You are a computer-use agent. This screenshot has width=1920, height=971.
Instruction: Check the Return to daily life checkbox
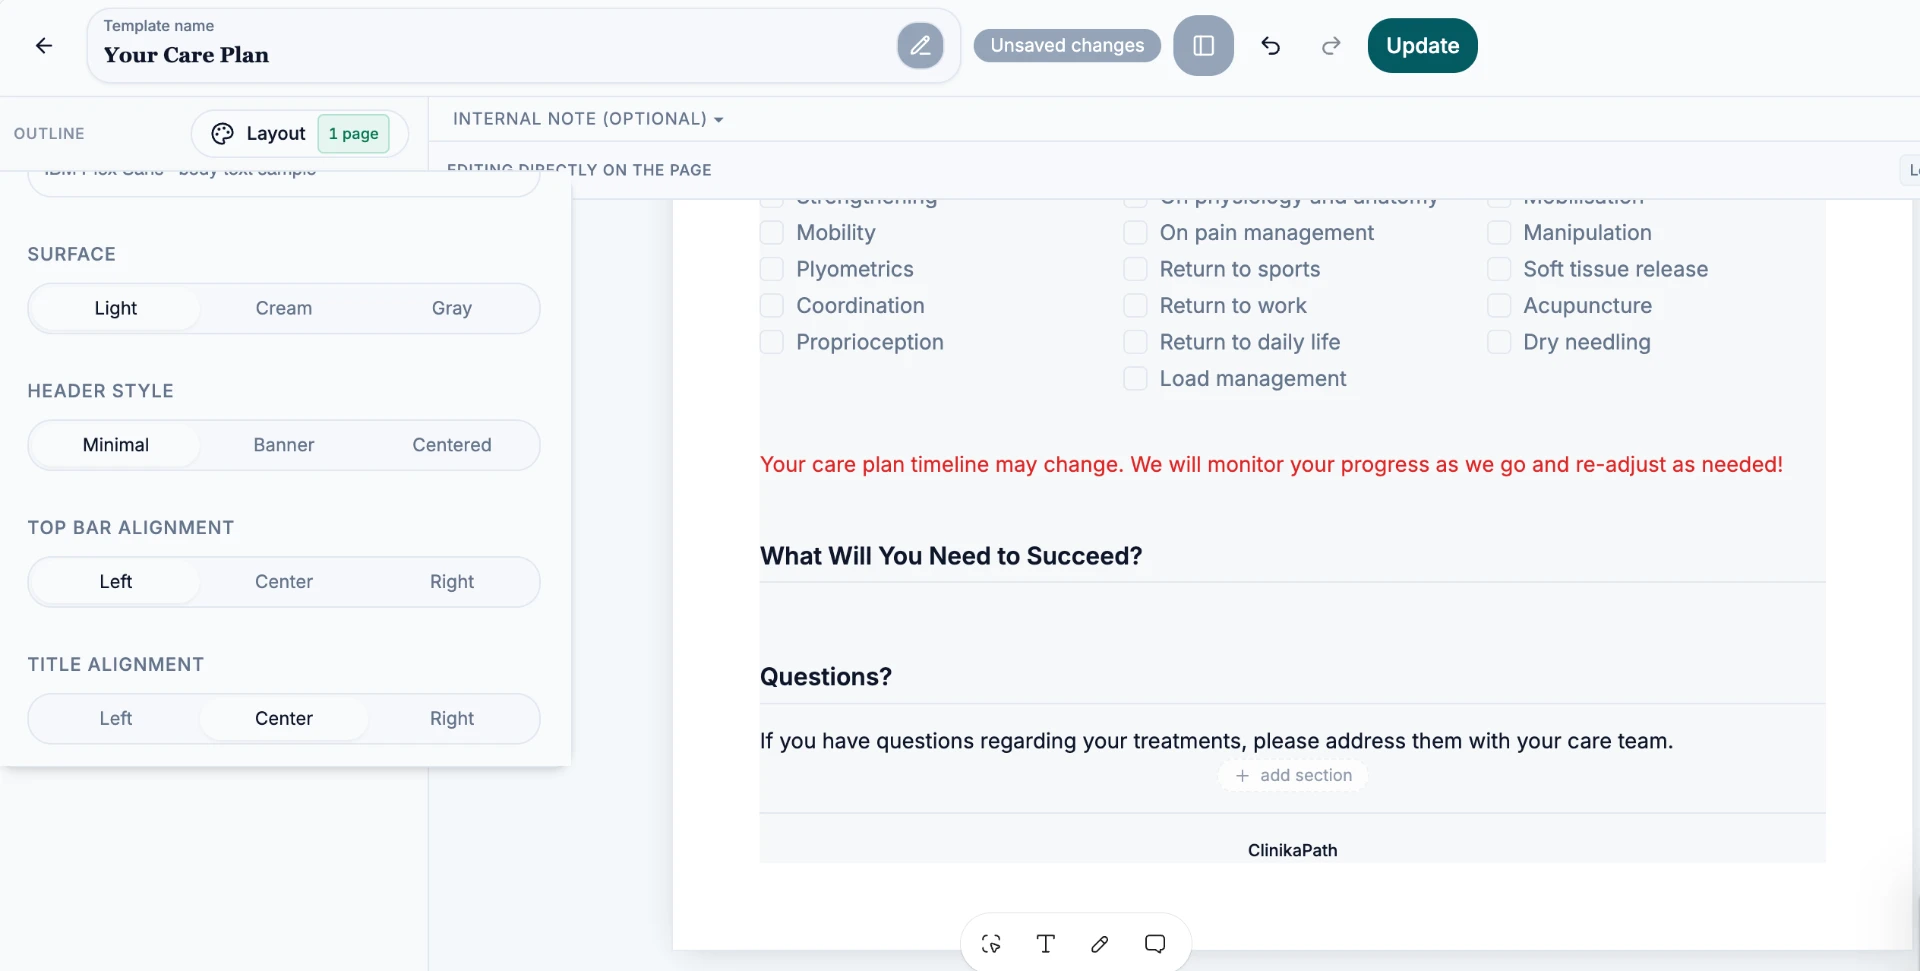1135,342
